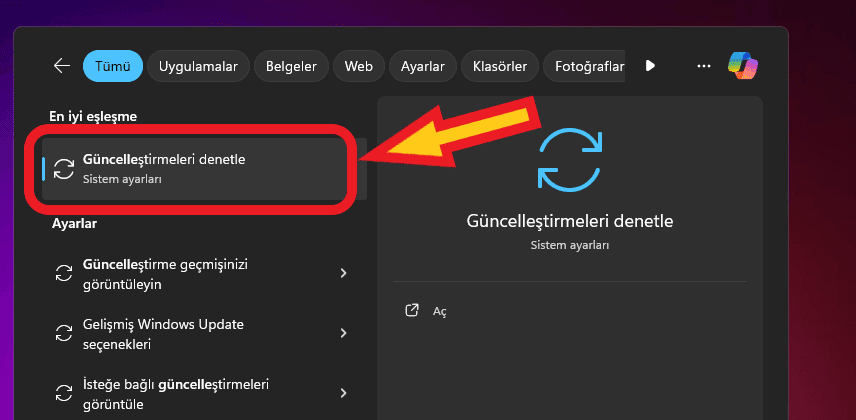856x420 pixels.
Task: Filter results by Web
Action: (x=358, y=67)
